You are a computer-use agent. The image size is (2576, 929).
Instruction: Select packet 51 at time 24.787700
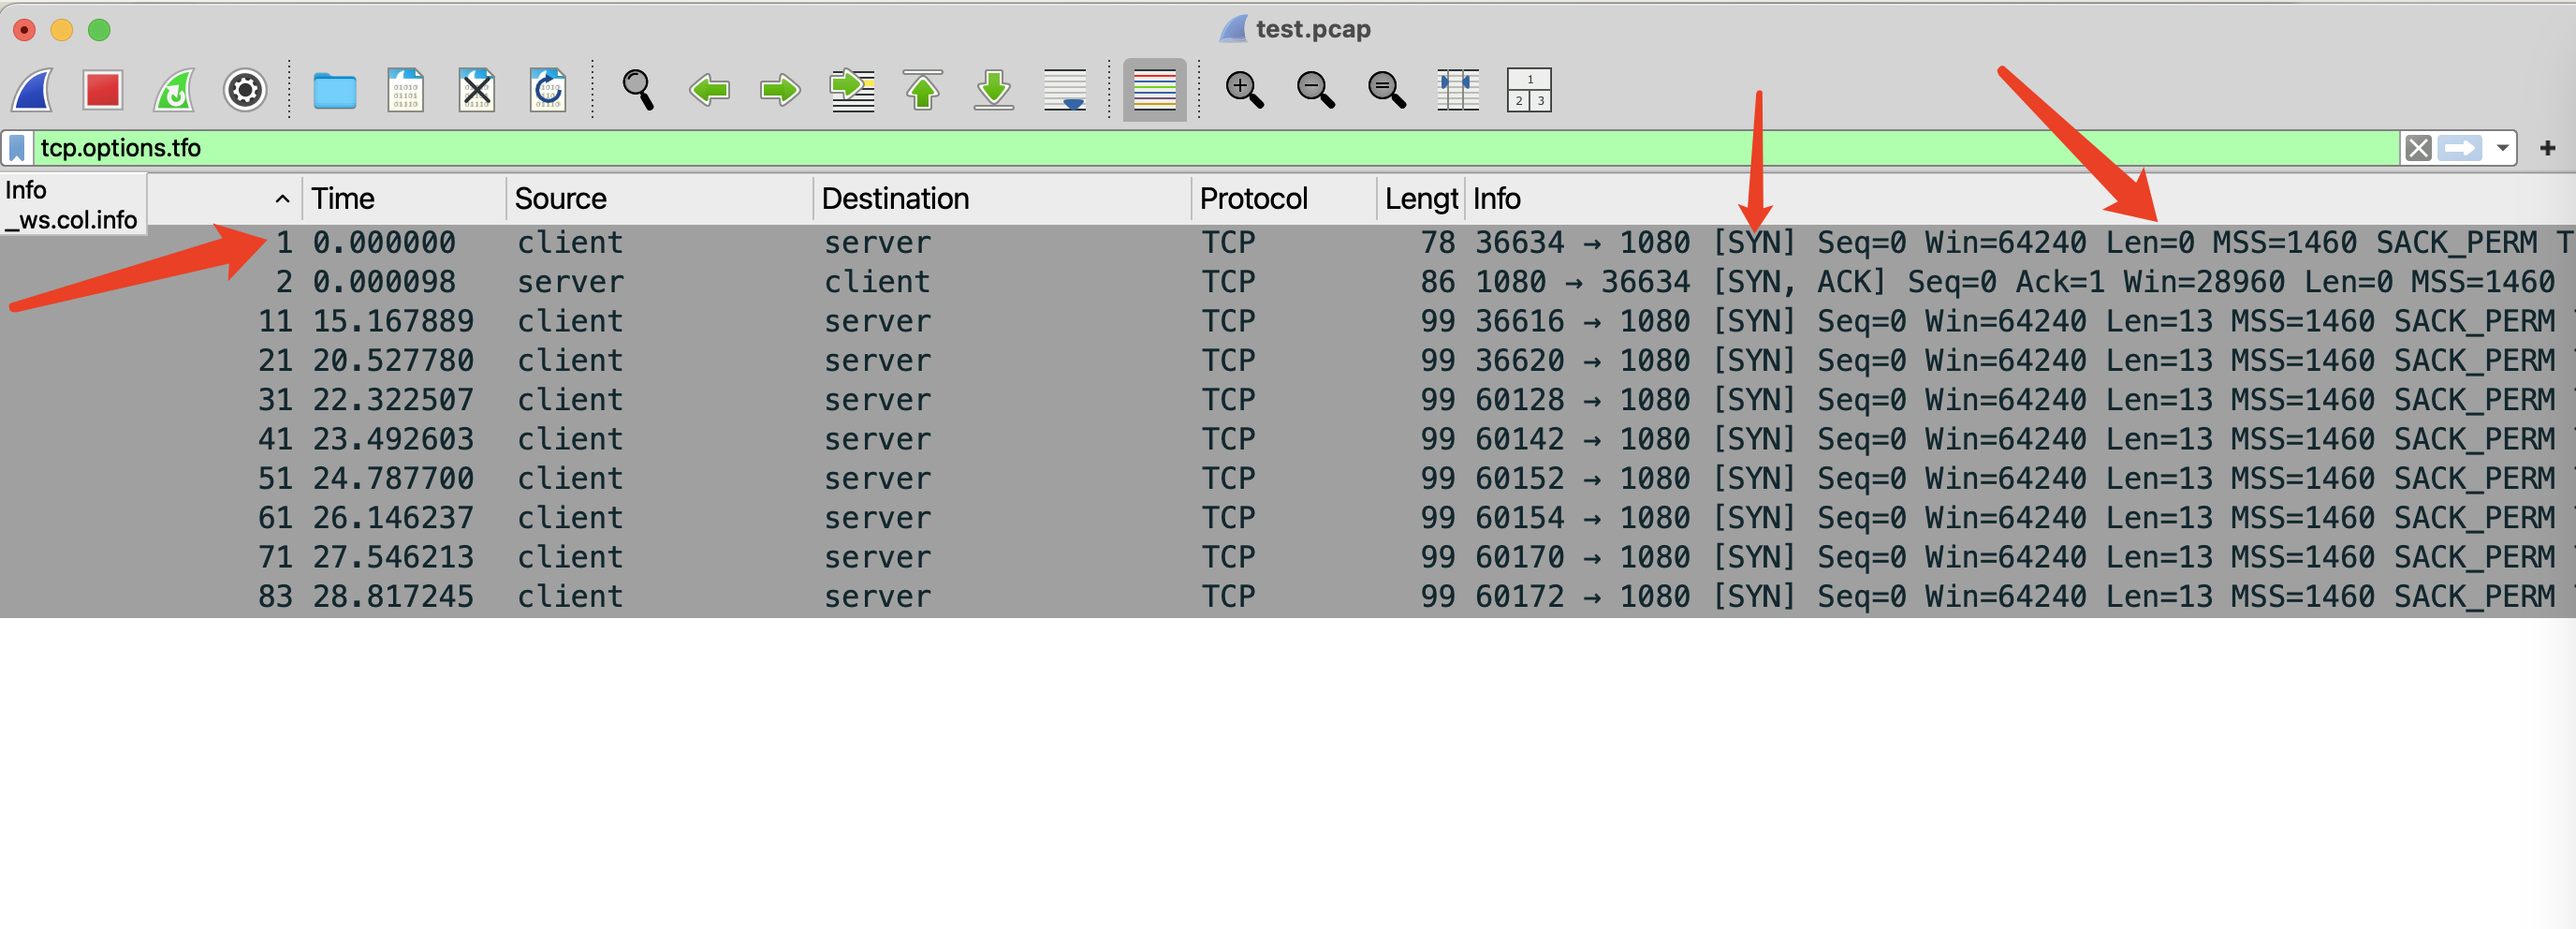(x=1288, y=479)
